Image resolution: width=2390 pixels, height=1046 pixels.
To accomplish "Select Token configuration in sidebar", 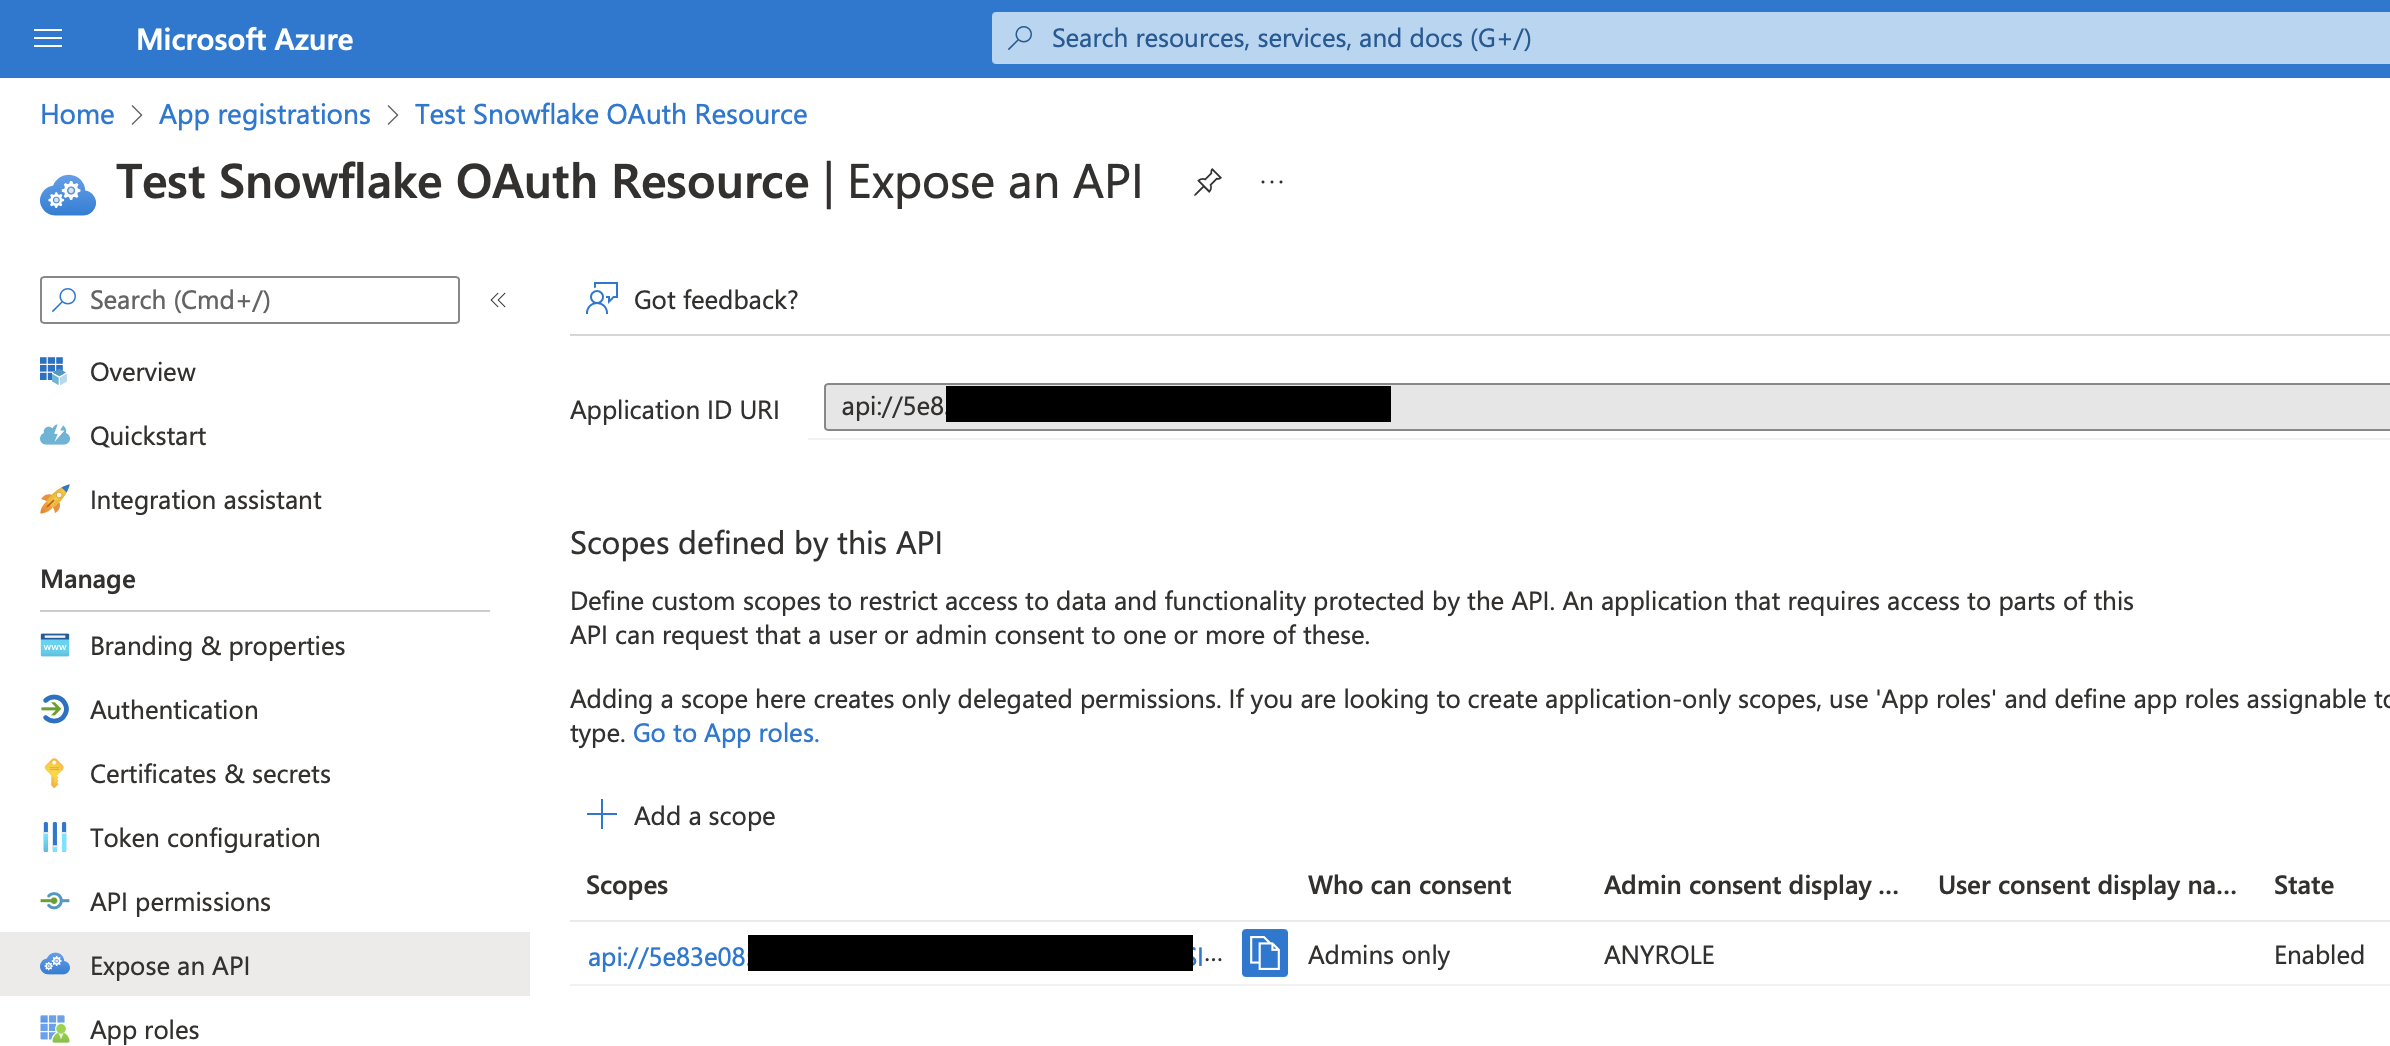I will (204, 838).
